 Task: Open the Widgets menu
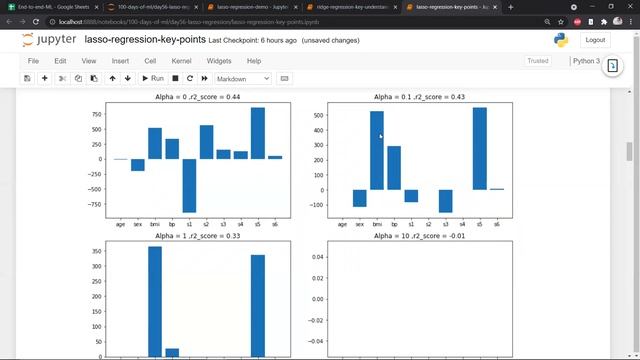(x=219, y=61)
